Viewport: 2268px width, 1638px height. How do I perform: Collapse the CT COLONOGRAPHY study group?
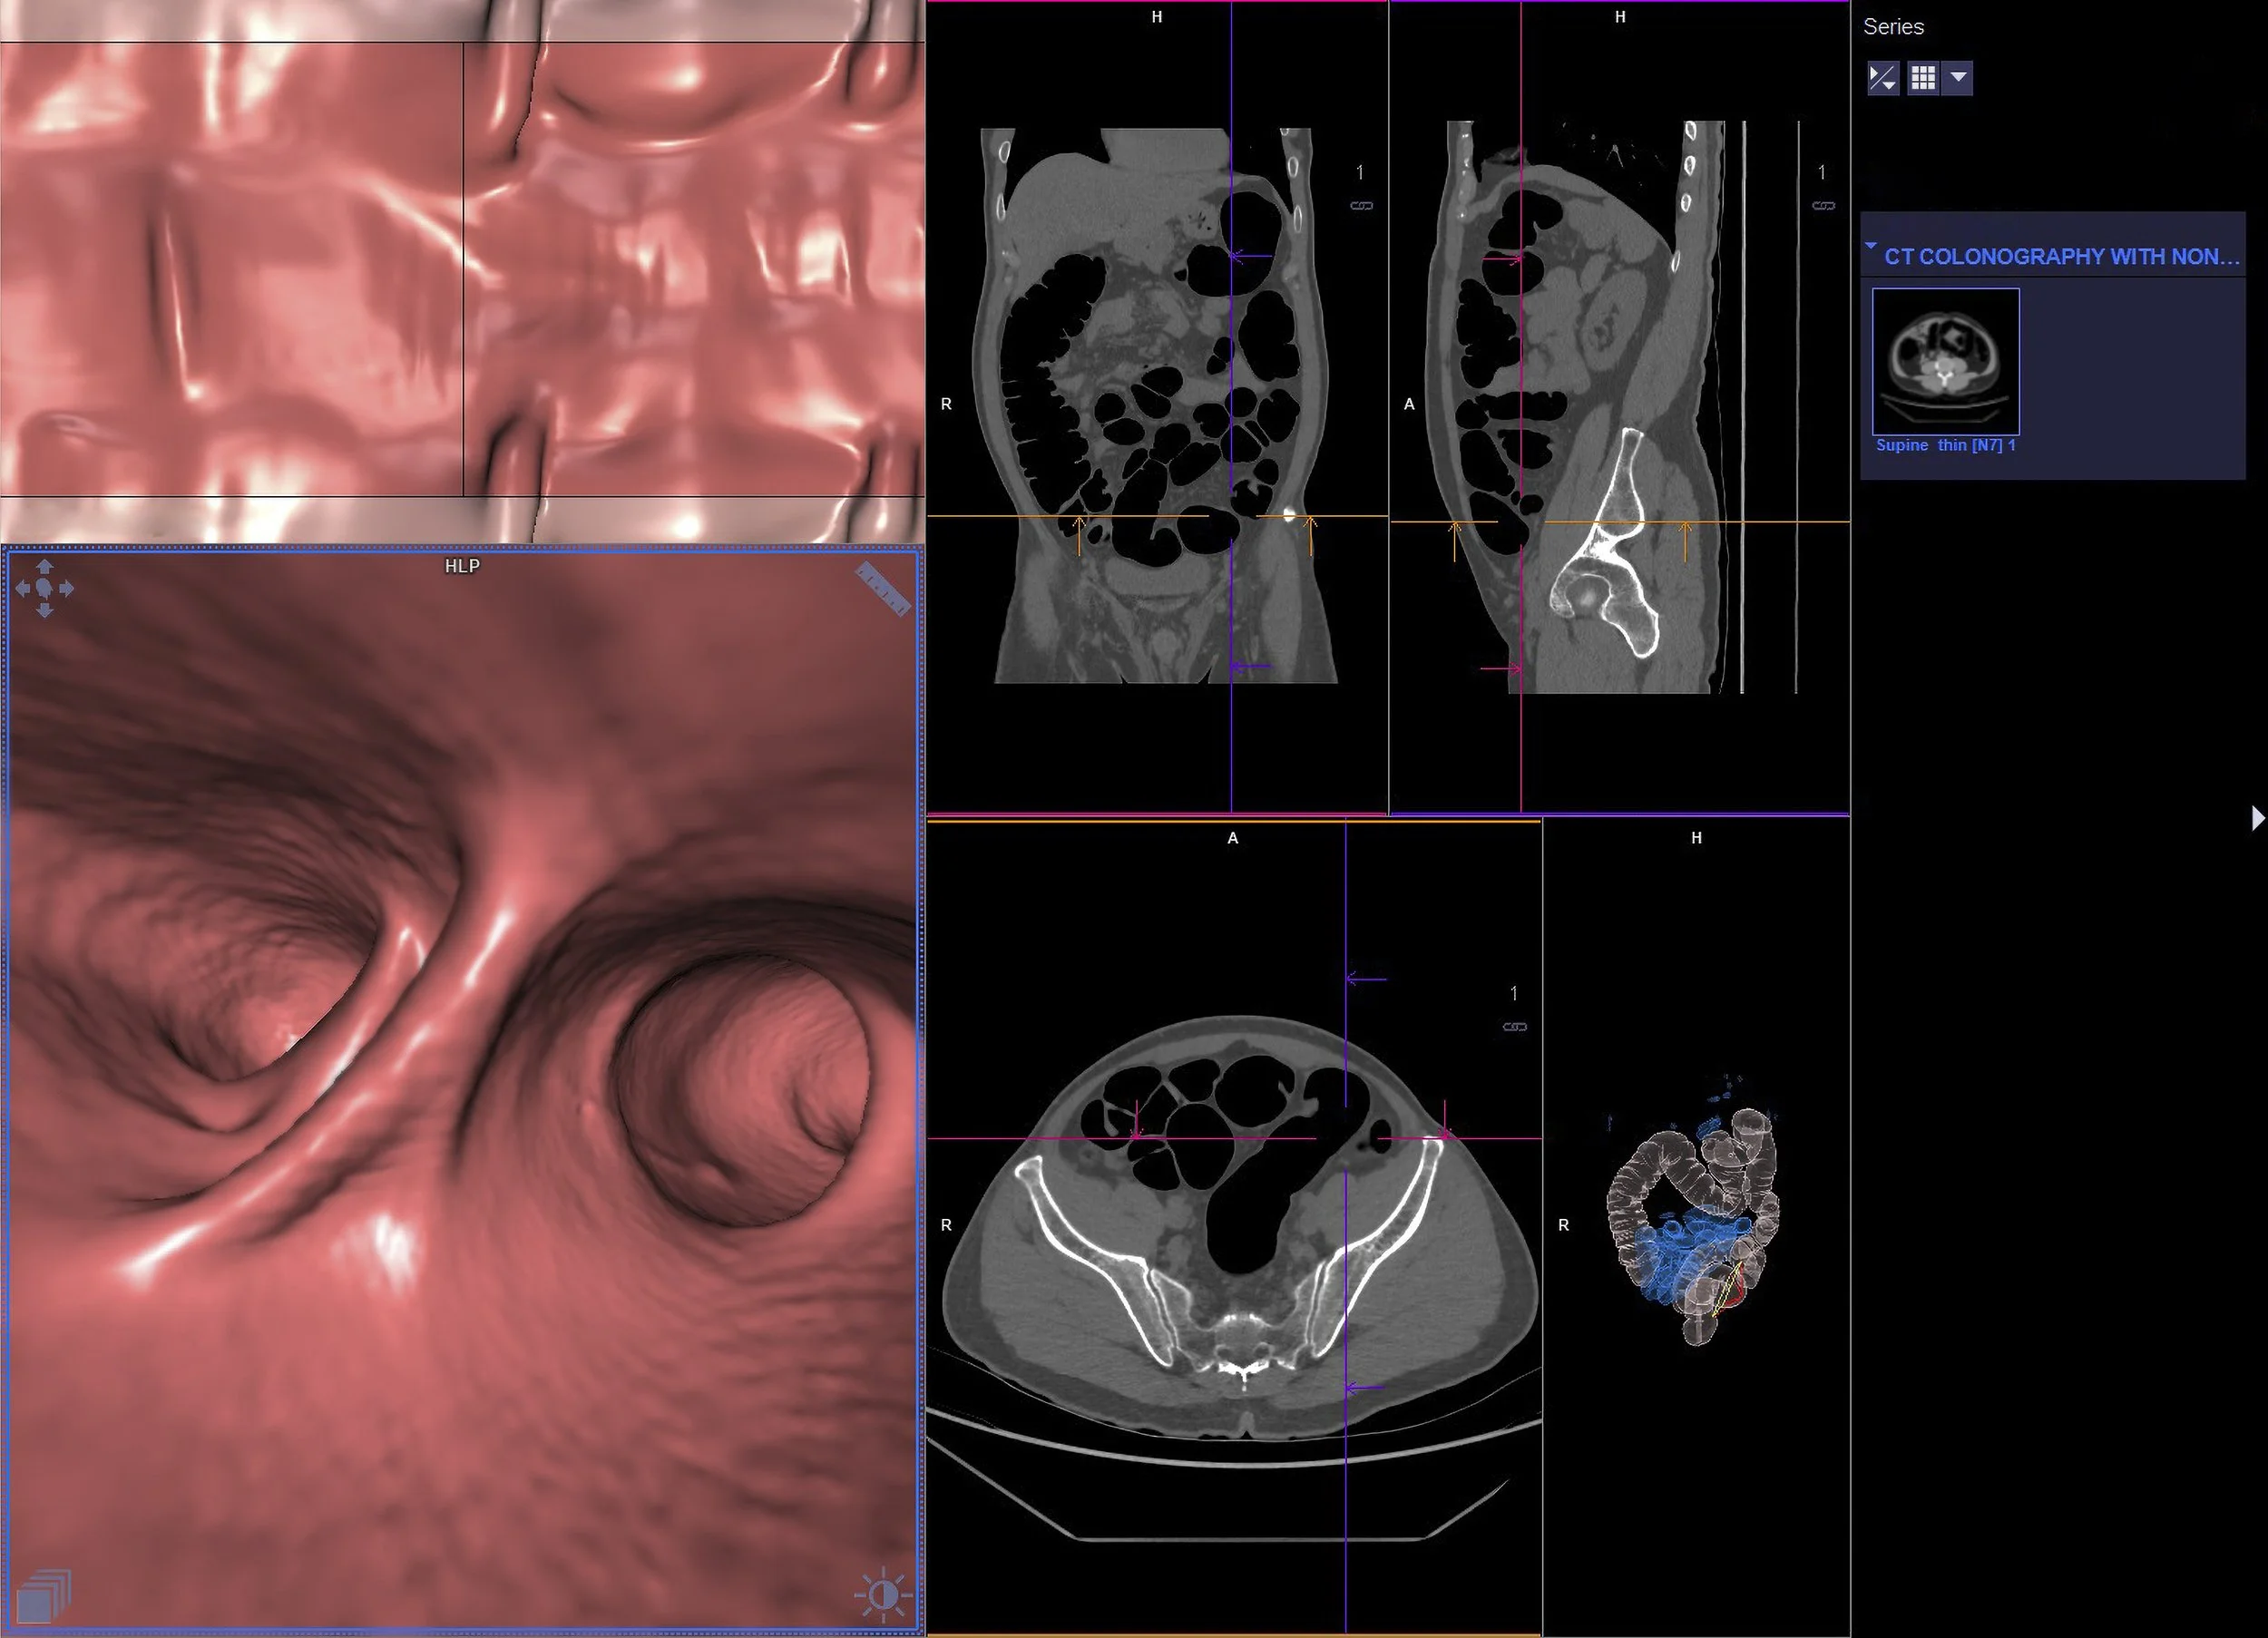(1871, 246)
